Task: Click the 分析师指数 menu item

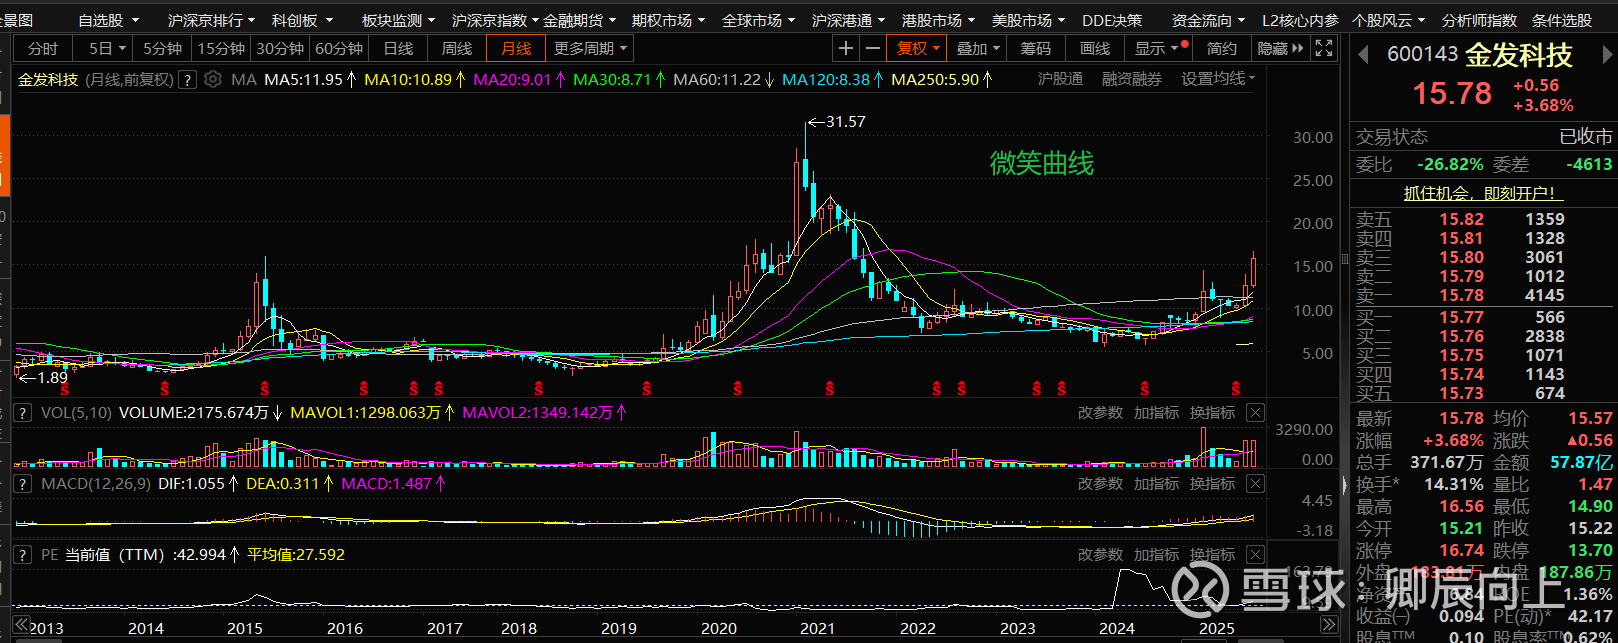Action: [1479, 20]
